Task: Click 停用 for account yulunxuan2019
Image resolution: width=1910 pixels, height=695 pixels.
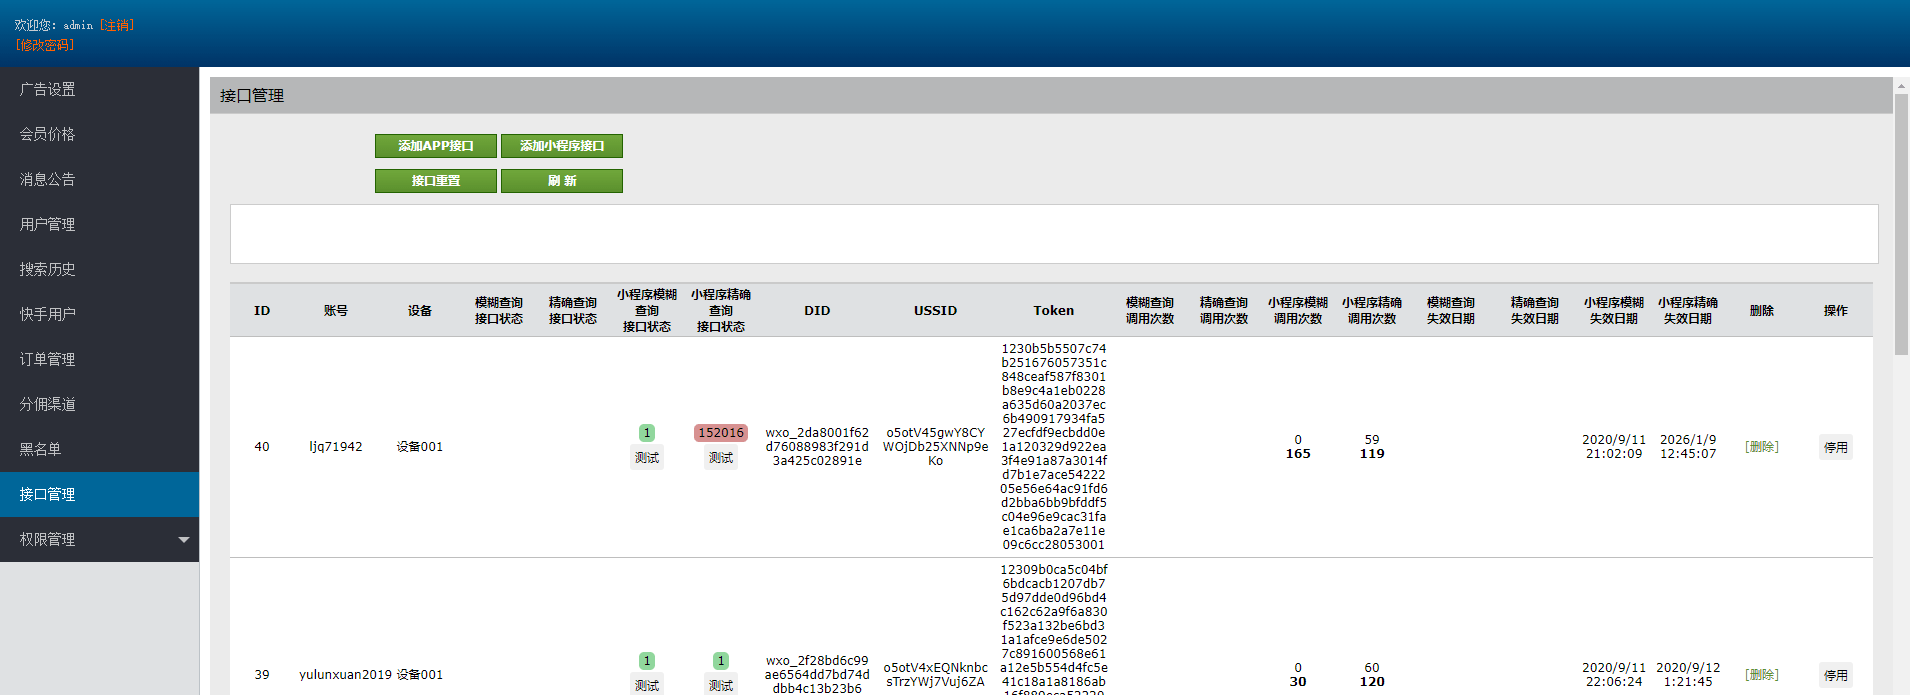Action: tap(1835, 675)
